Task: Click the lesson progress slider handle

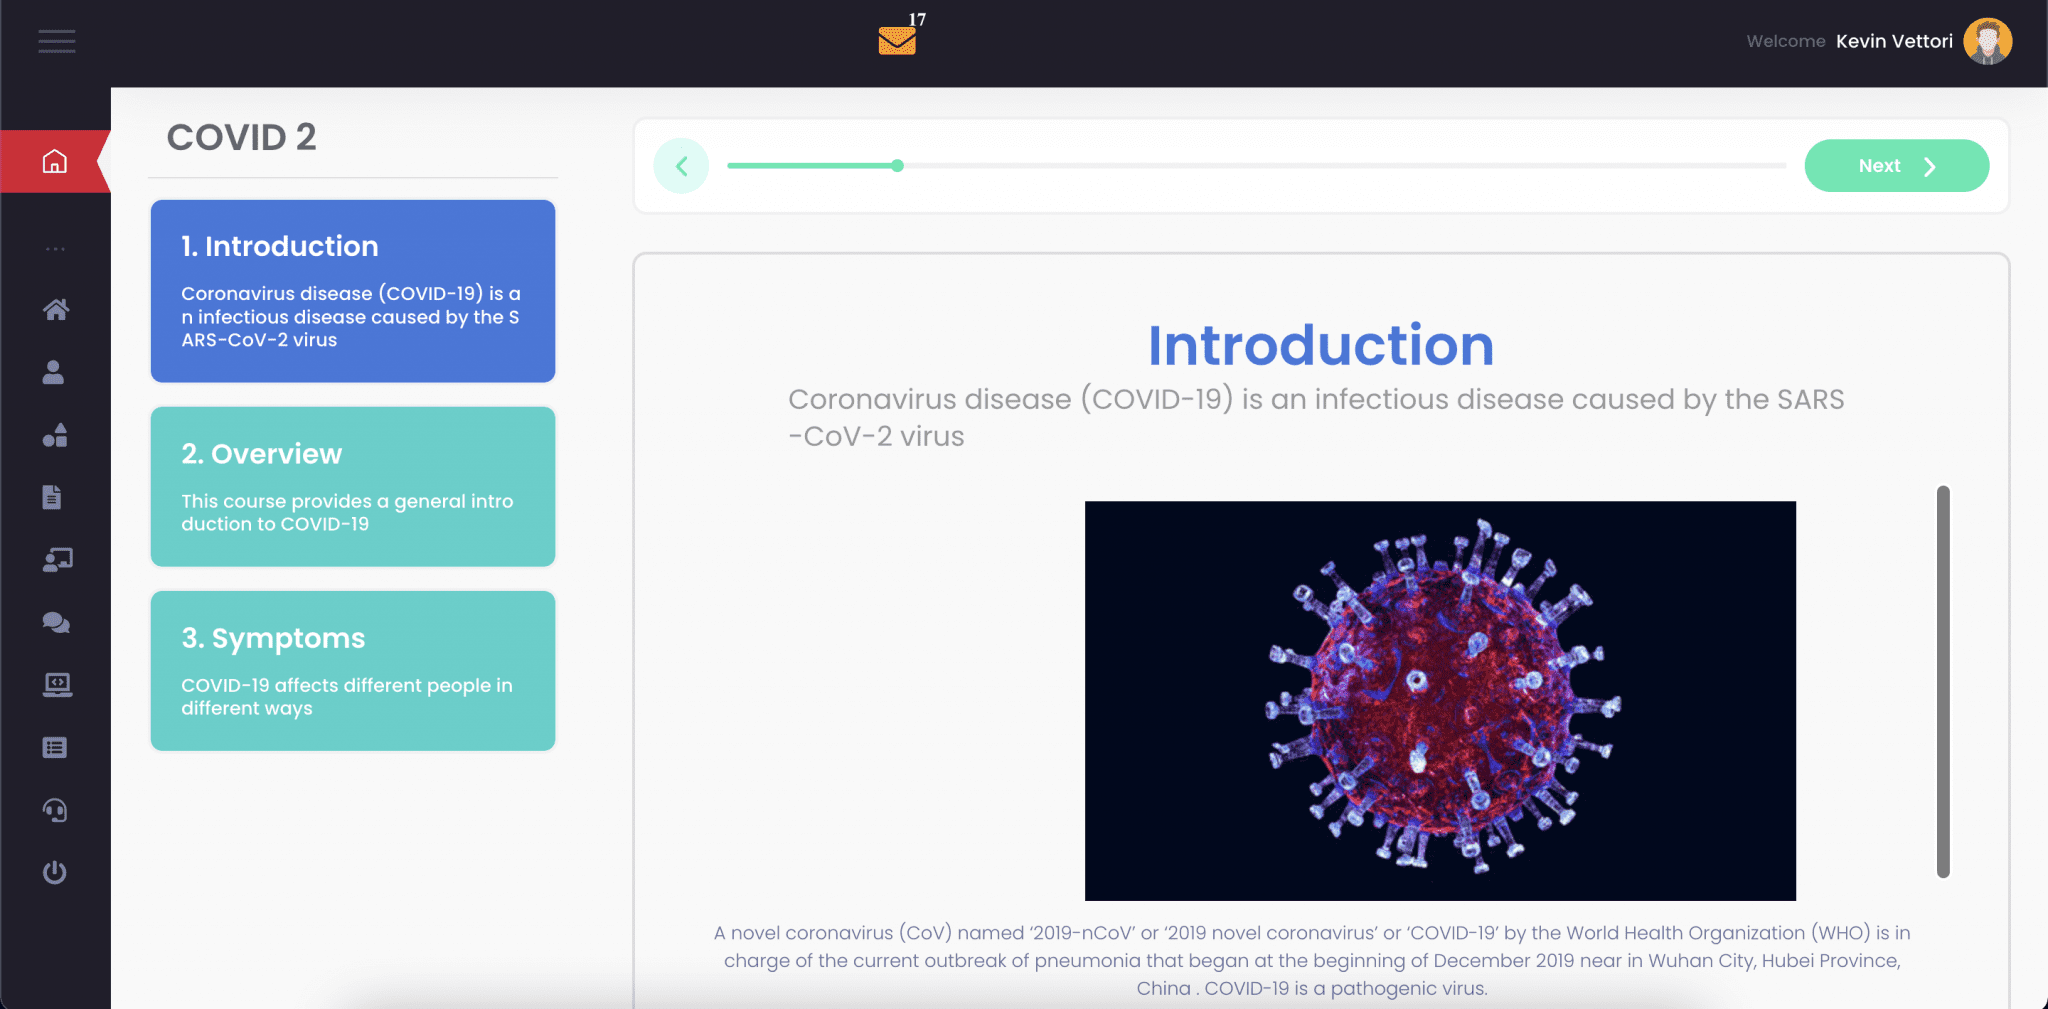Action: [x=897, y=166]
